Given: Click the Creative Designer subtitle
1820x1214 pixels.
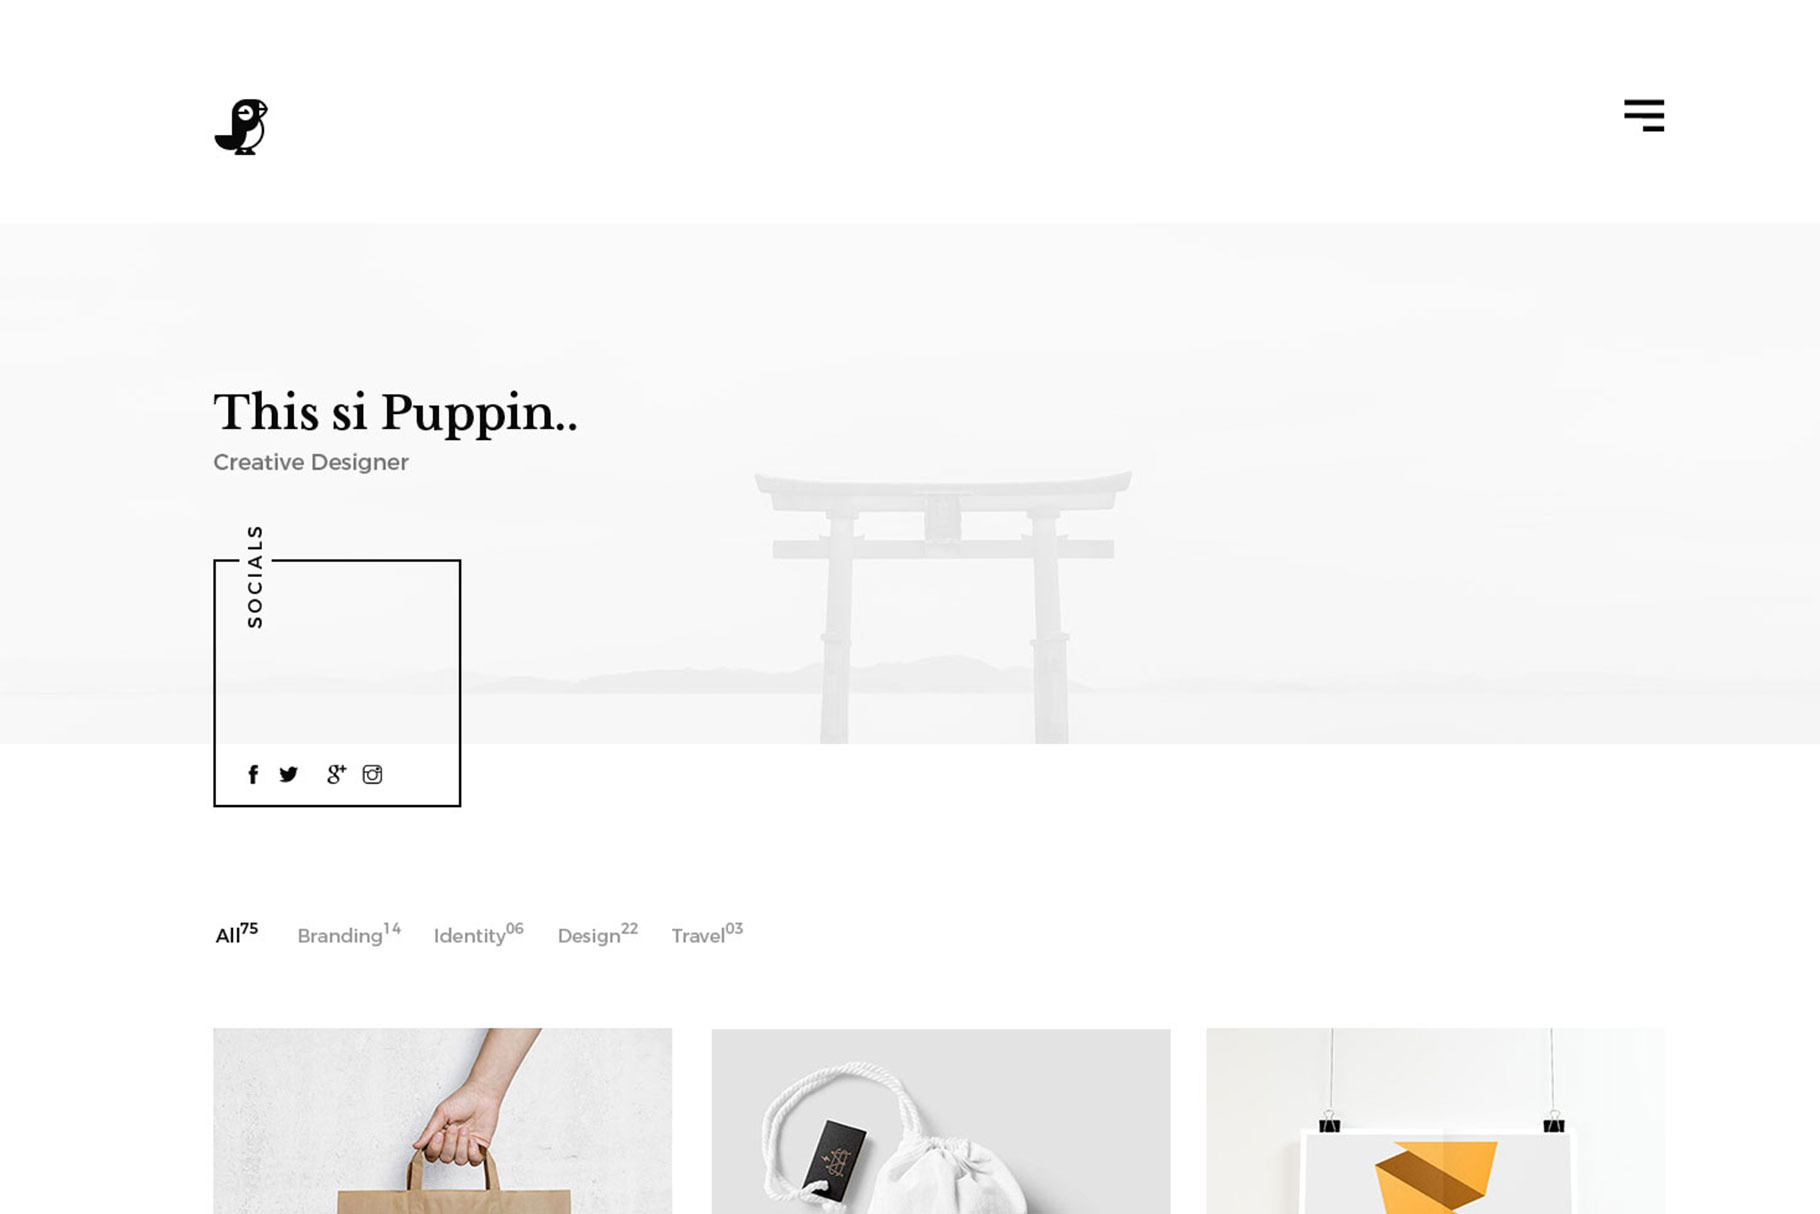Looking at the screenshot, I should (311, 462).
